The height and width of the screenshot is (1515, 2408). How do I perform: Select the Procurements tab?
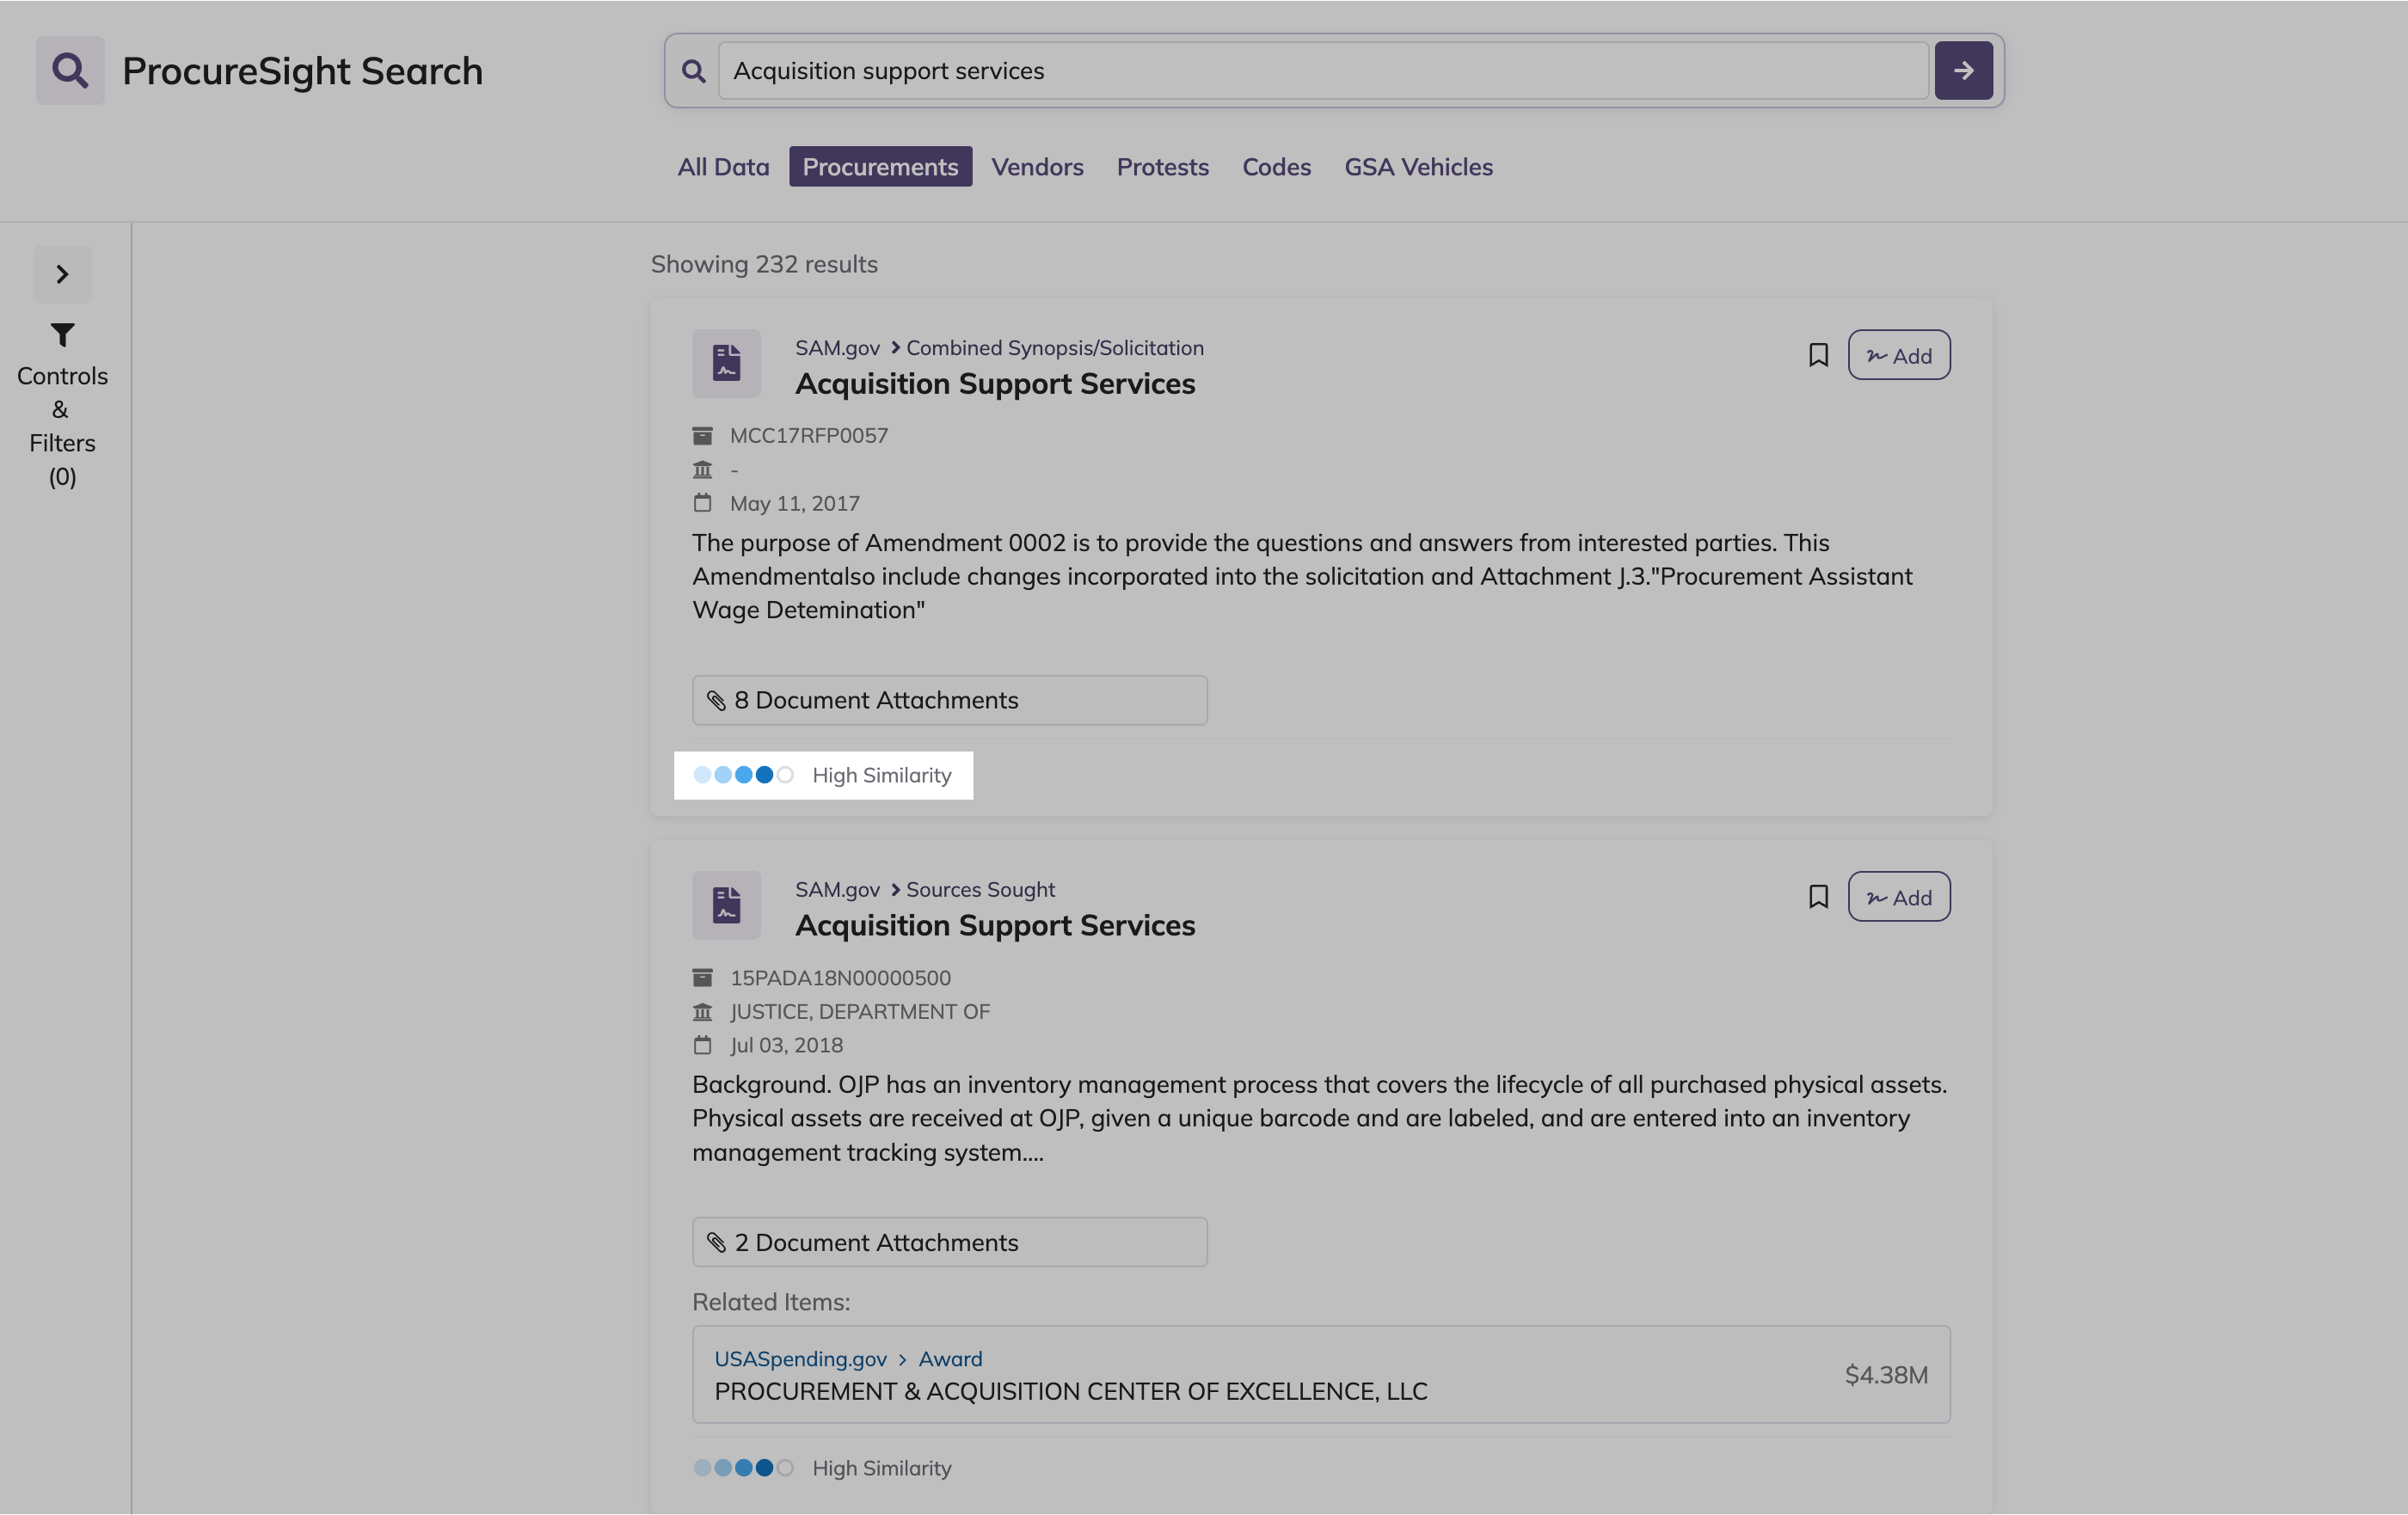point(880,167)
